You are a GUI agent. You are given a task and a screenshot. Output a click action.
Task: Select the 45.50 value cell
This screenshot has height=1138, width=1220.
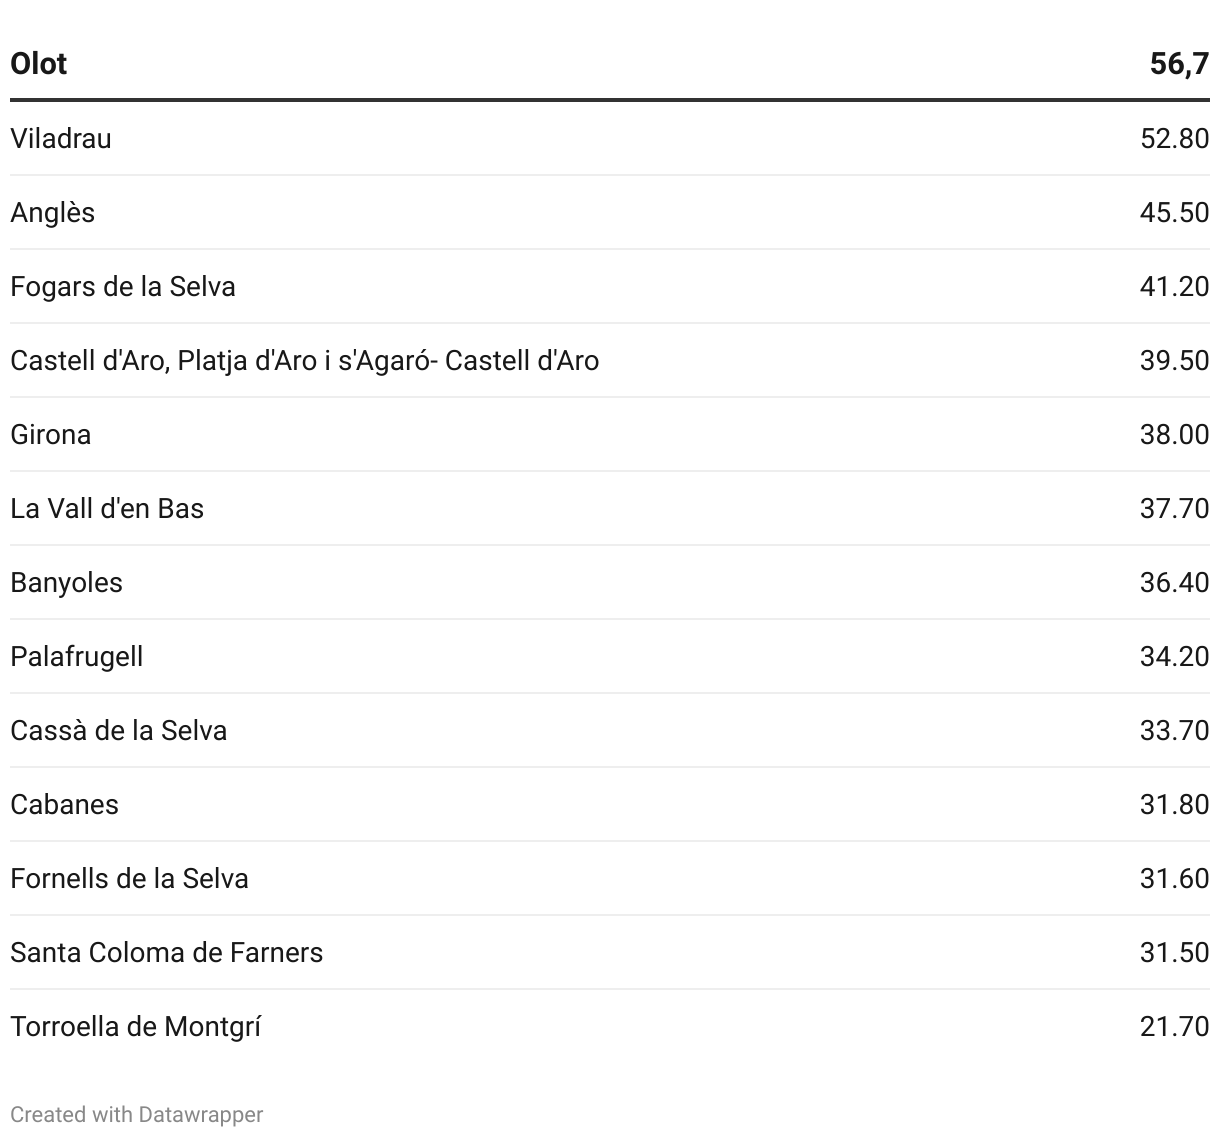pos(1174,212)
